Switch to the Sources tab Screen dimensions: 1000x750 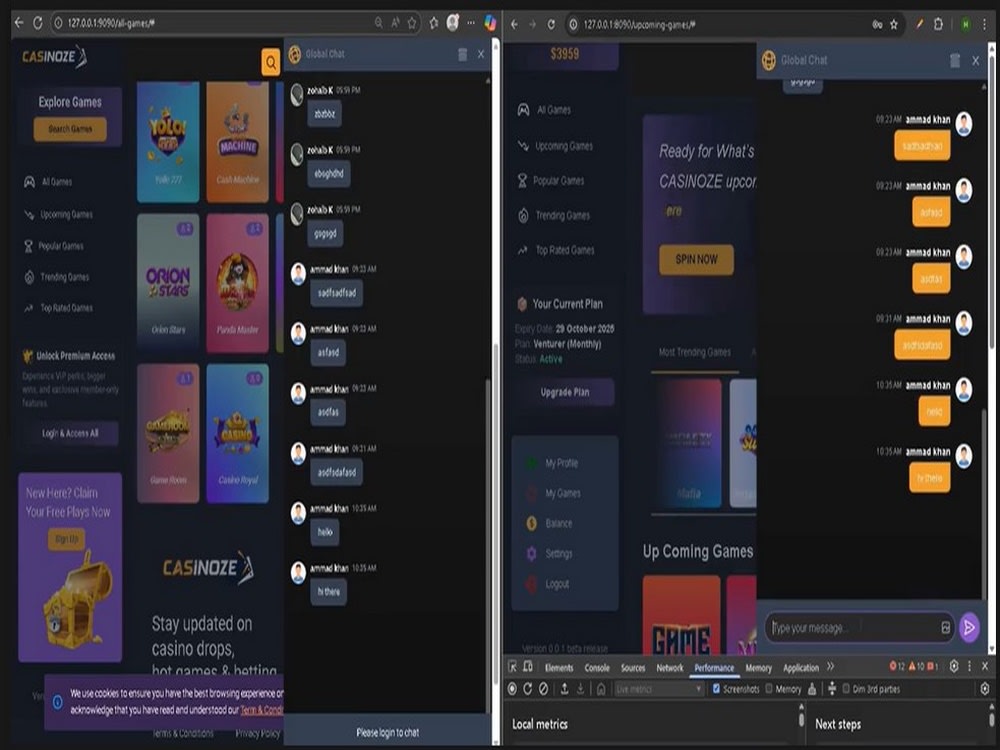coord(633,668)
